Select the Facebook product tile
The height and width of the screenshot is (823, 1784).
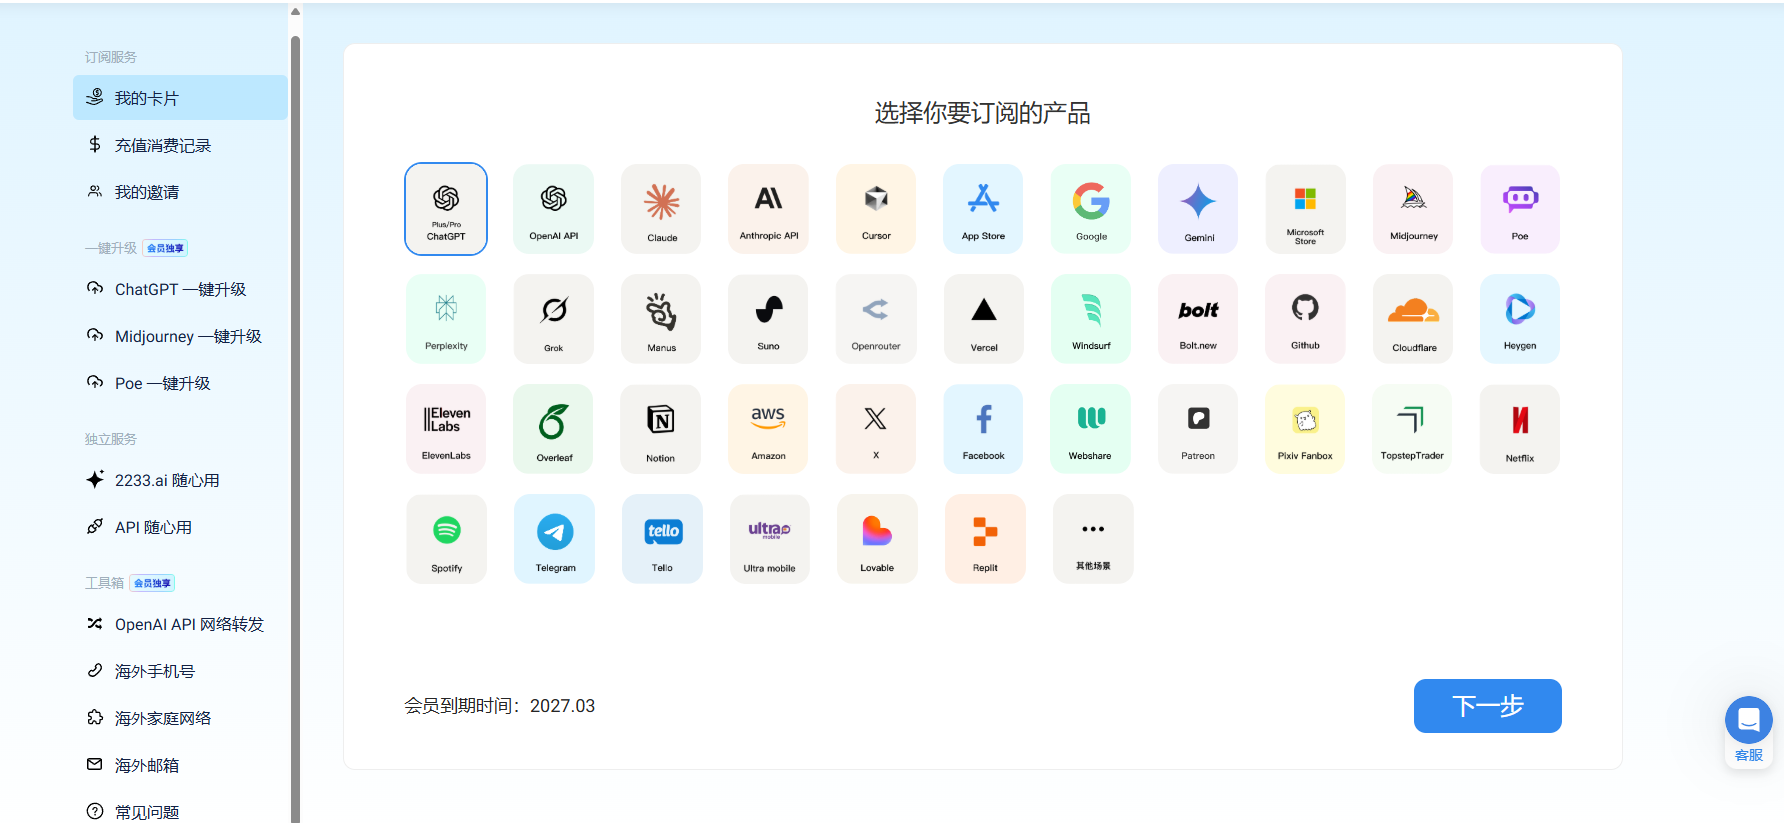pyautogui.click(x=983, y=429)
